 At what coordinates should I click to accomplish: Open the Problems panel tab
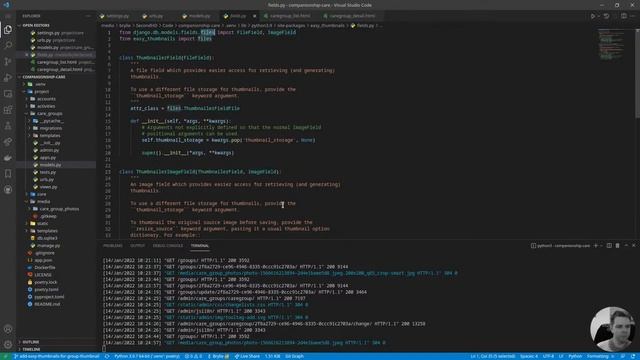[x=113, y=246]
